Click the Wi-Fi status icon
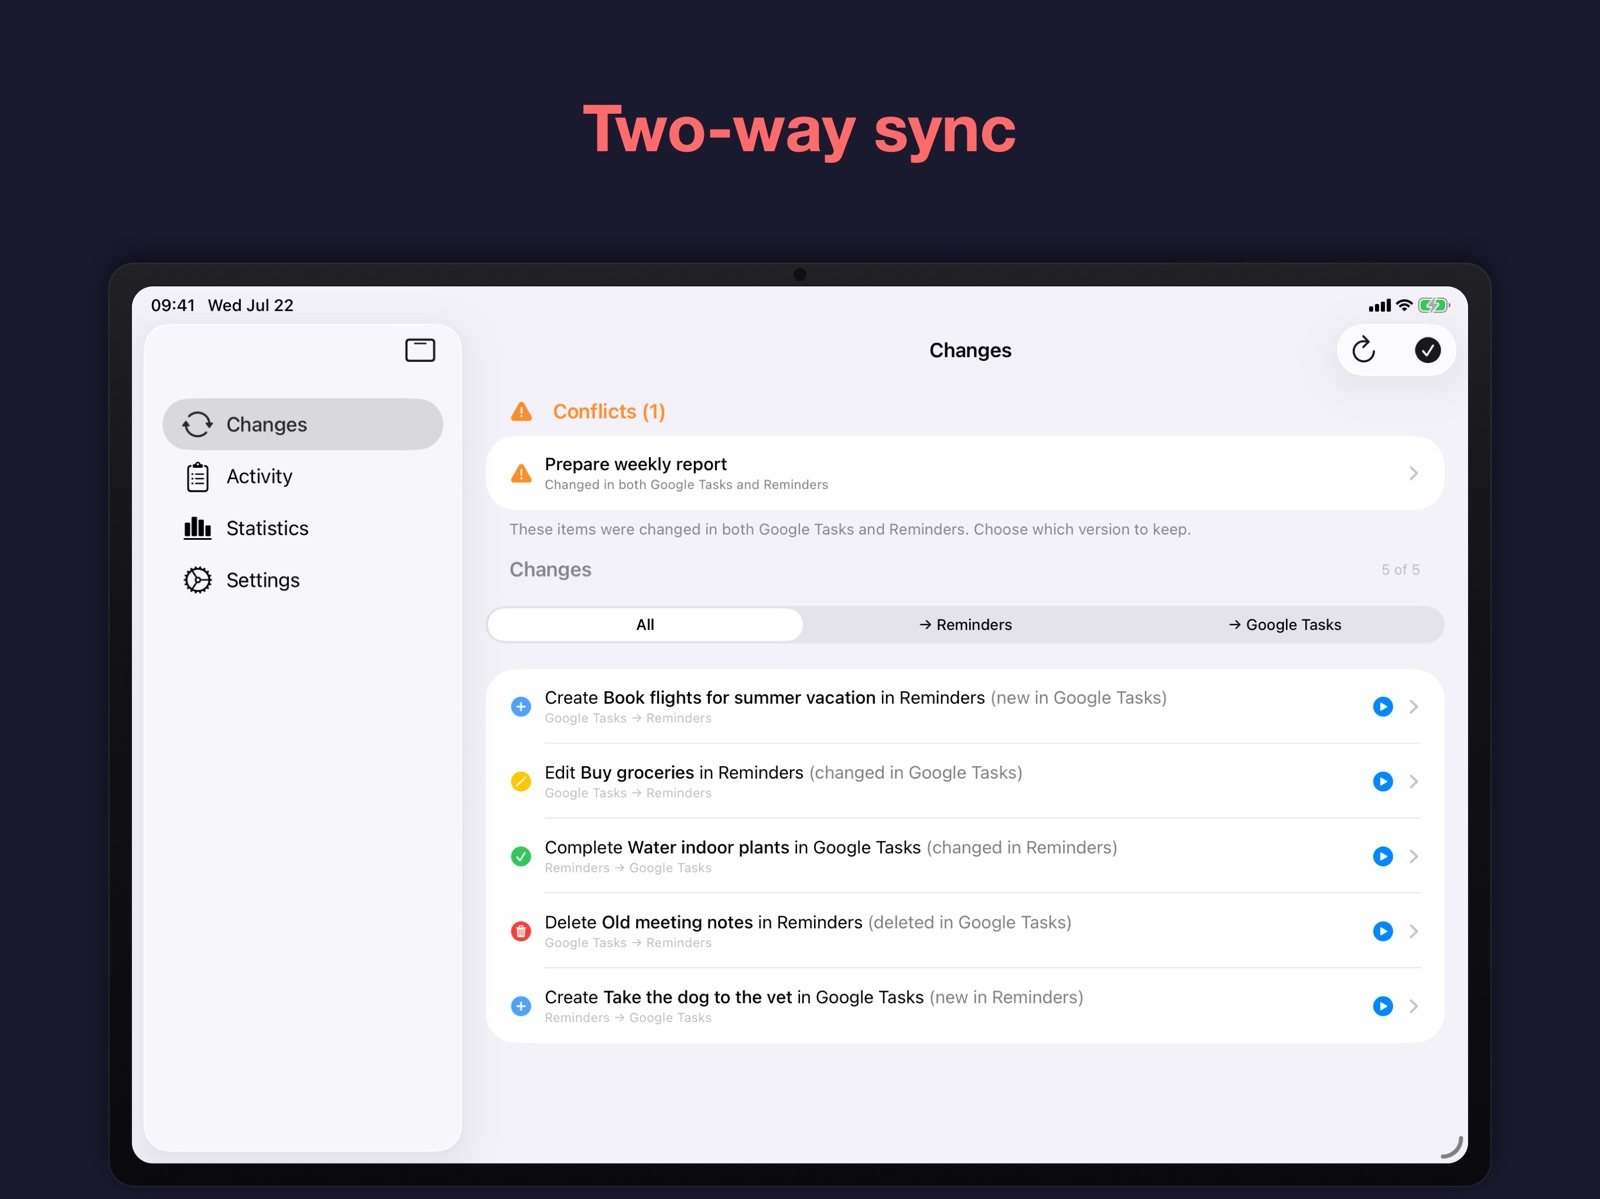The width and height of the screenshot is (1600, 1199). point(1404,305)
